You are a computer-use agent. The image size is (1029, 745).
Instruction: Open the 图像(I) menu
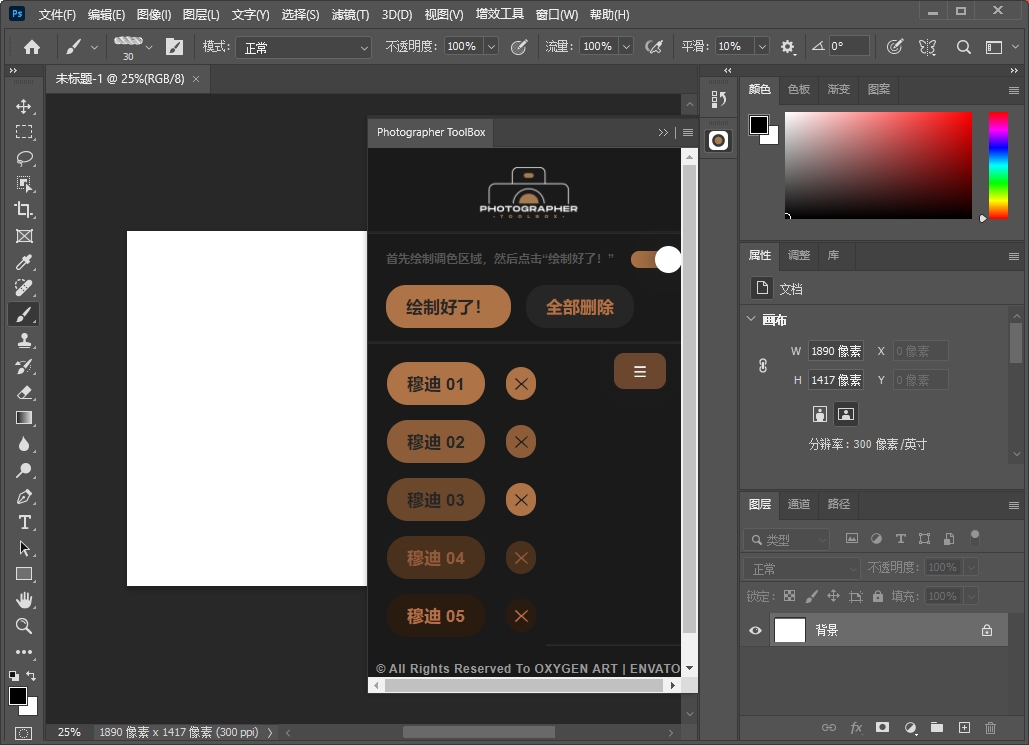[x=154, y=14]
